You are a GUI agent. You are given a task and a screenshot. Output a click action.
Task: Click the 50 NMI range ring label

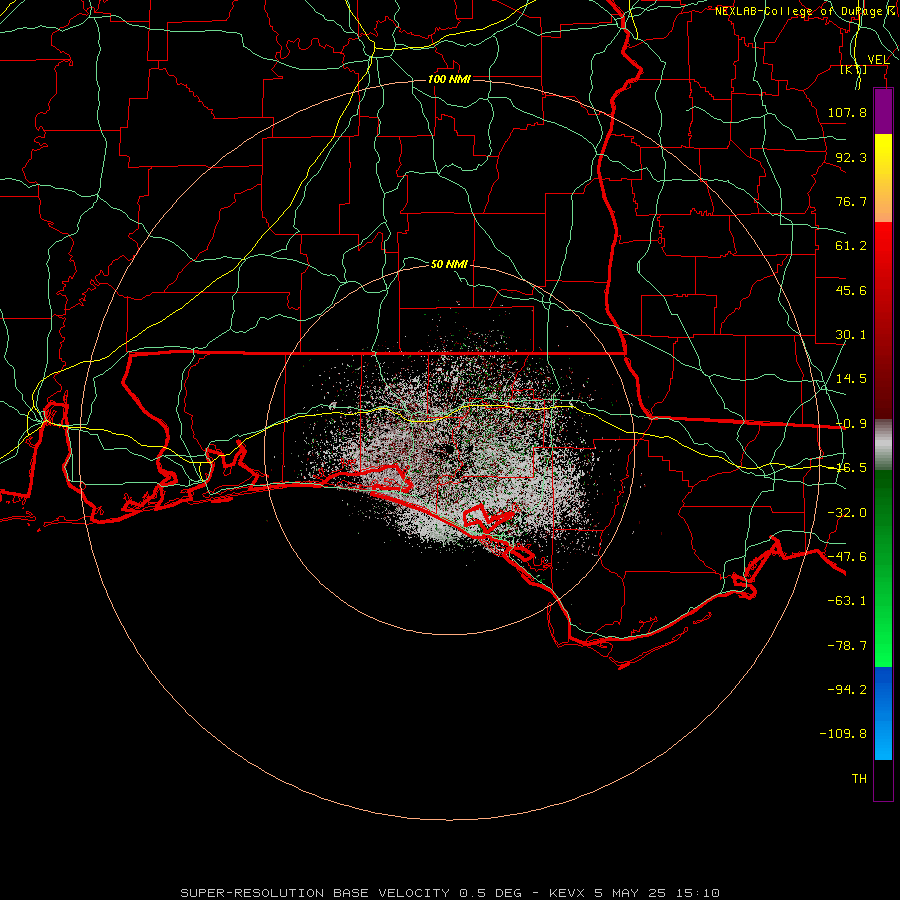pos(449,264)
